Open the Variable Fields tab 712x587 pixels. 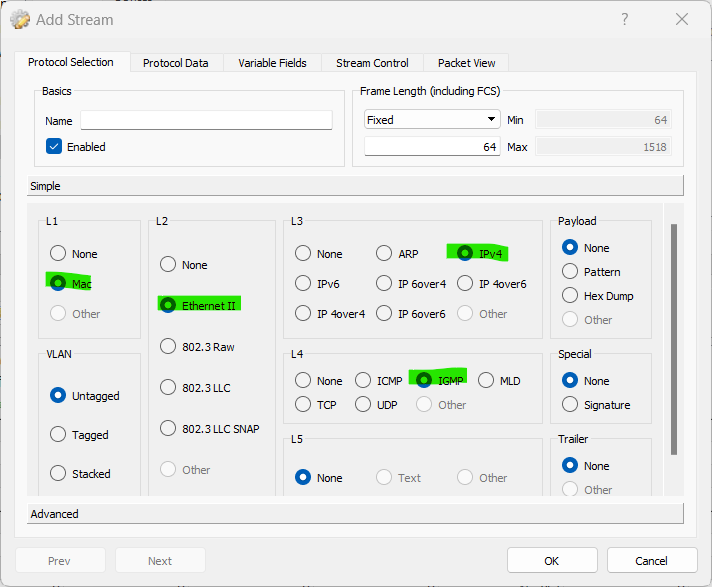272,63
